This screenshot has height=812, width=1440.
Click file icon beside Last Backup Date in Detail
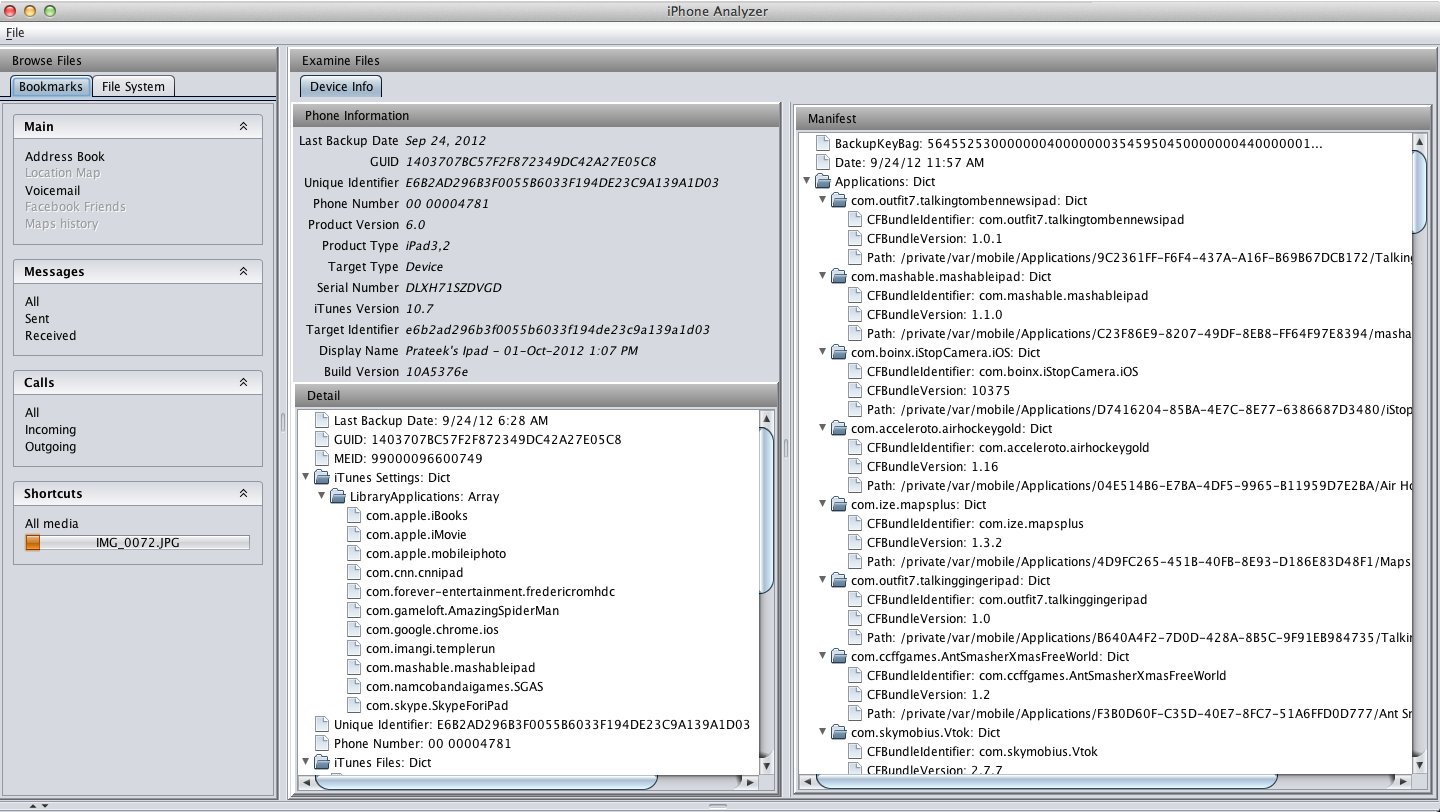322,421
